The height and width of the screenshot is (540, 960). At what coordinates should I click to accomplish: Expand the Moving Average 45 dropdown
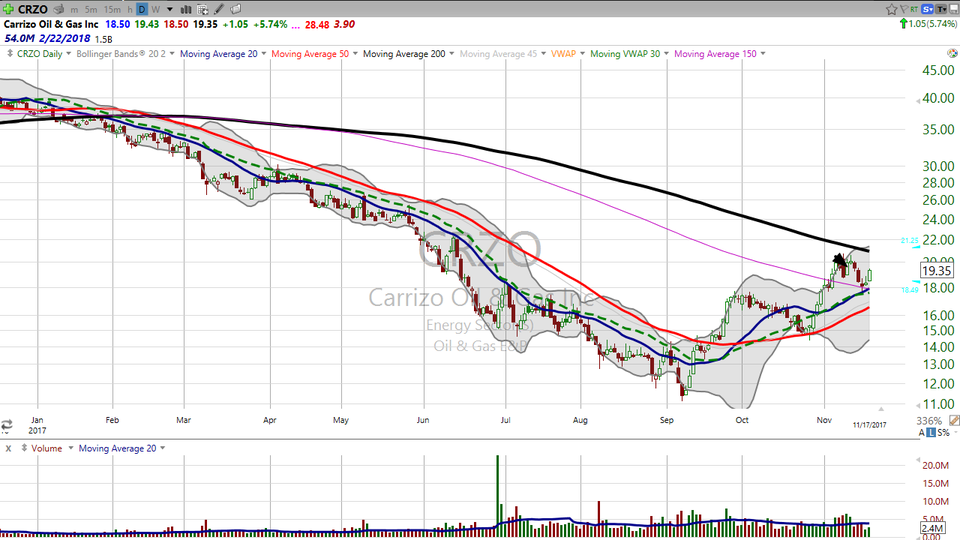point(543,54)
